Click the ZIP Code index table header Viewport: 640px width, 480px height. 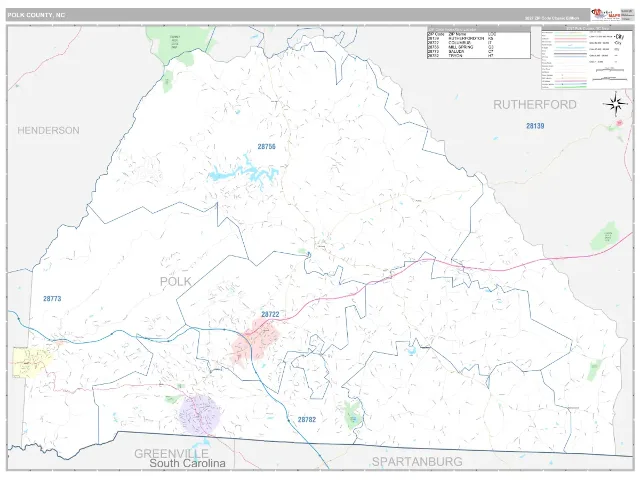[479, 30]
